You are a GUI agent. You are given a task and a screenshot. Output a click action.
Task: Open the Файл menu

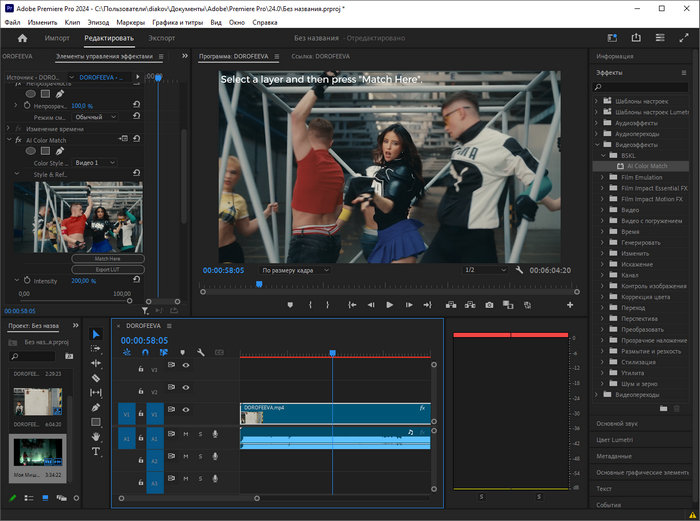(x=12, y=22)
